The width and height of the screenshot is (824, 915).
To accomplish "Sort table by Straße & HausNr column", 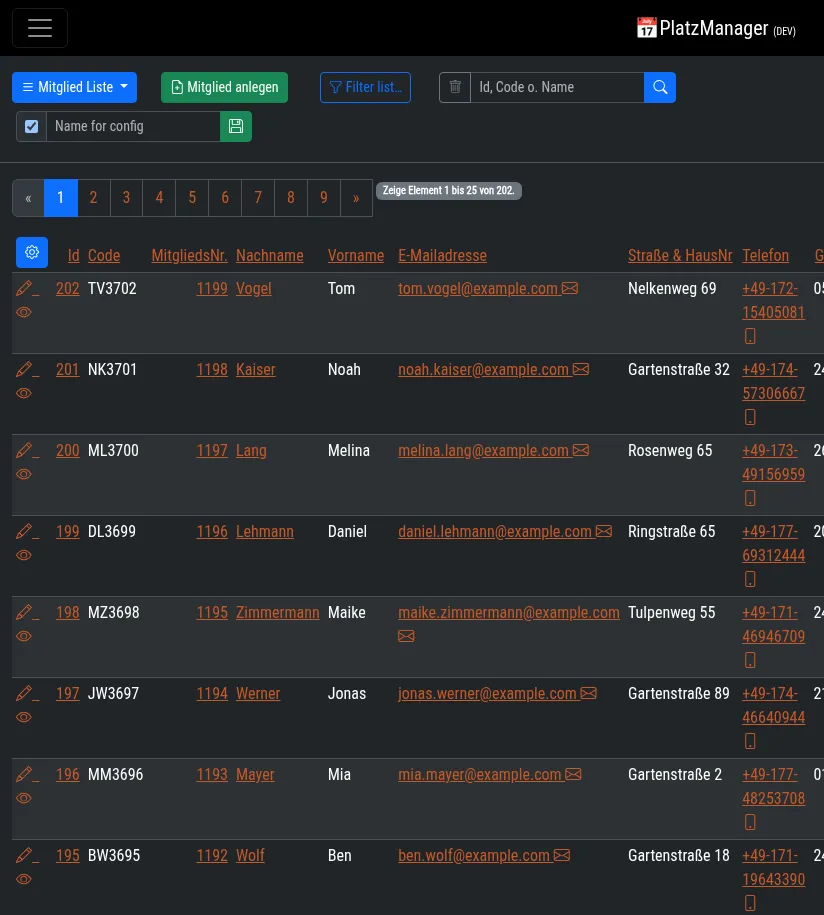I will 680,256.
